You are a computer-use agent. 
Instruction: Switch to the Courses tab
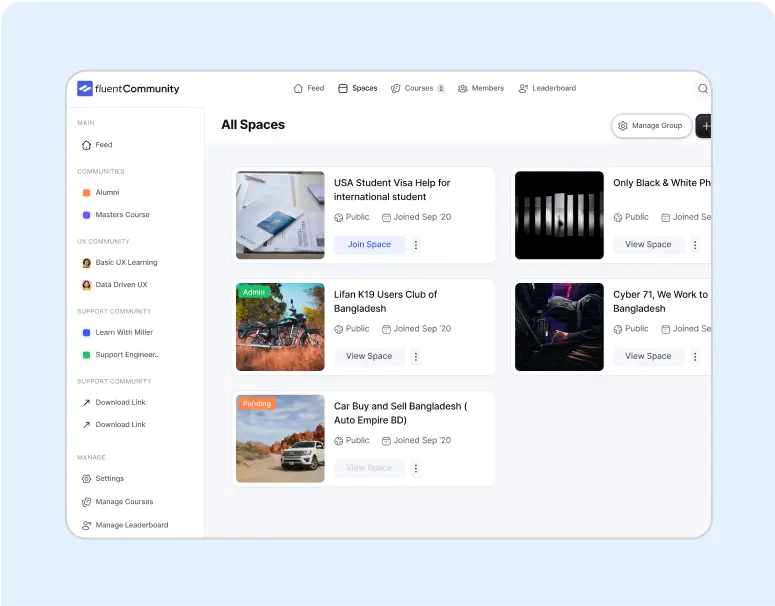(418, 88)
